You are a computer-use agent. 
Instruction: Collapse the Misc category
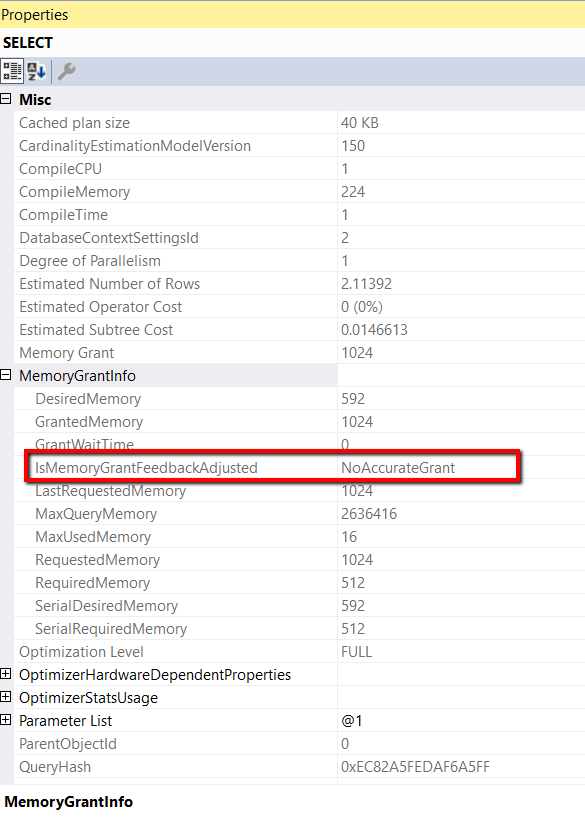point(6,99)
